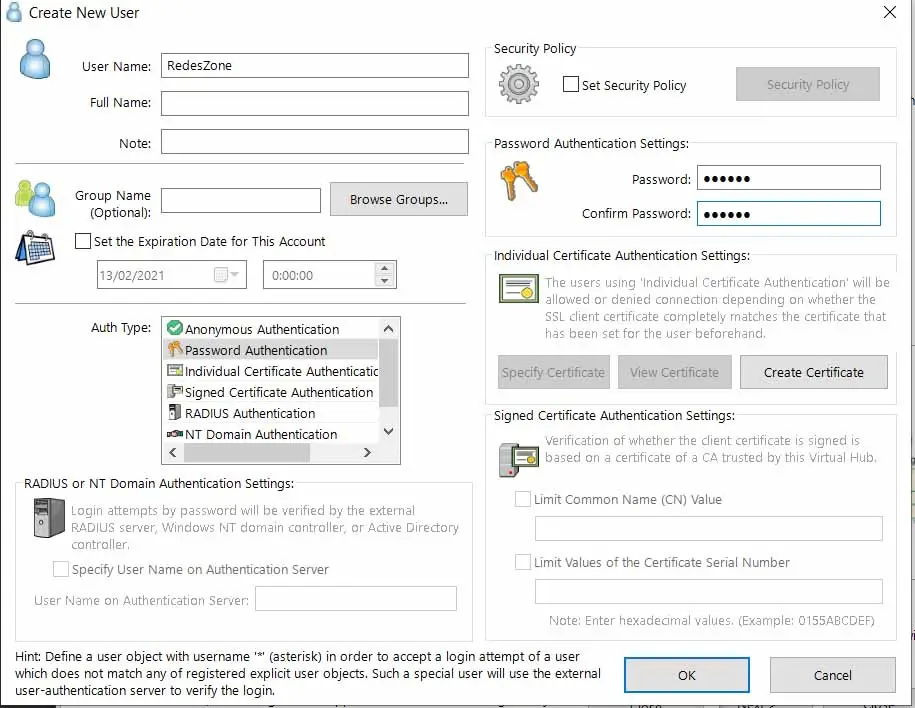Click the user avatar icon beside User Name
915x708 pixels.
point(35,59)
